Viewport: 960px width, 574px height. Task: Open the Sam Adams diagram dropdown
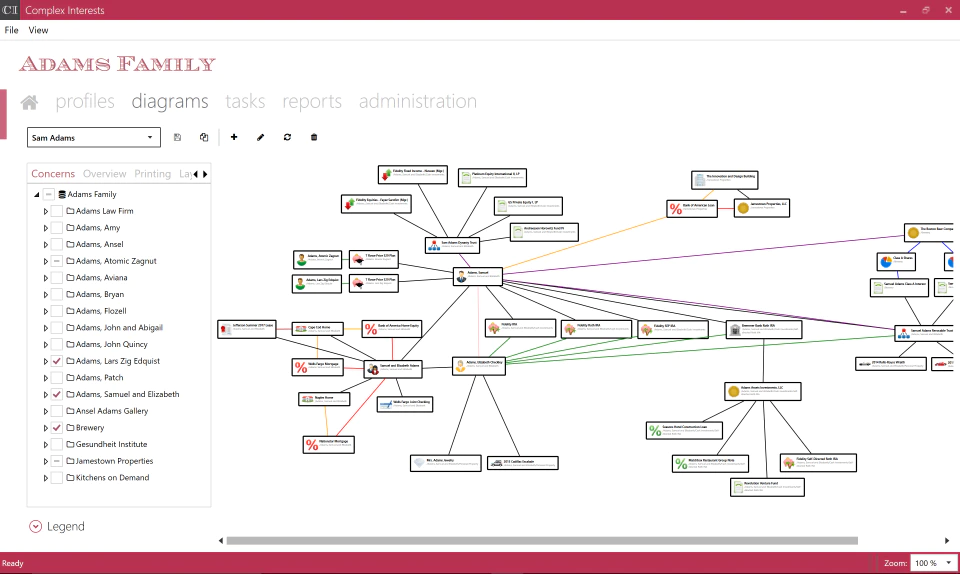[94, 138]
